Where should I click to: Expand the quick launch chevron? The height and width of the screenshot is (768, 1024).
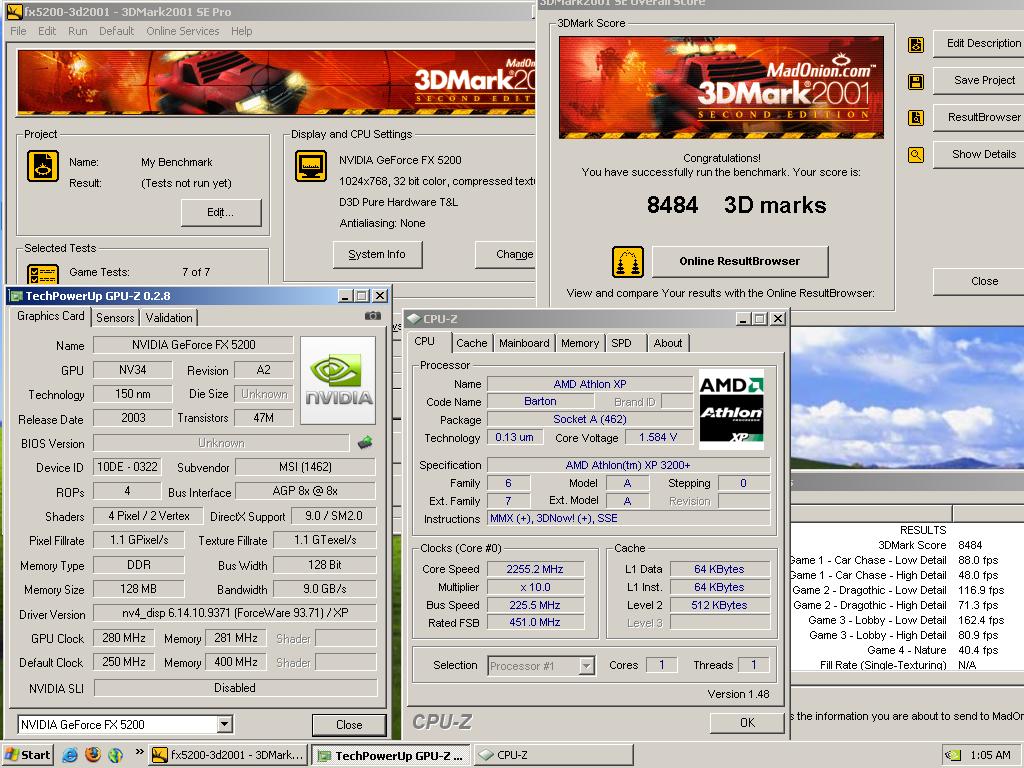(139, 752)
